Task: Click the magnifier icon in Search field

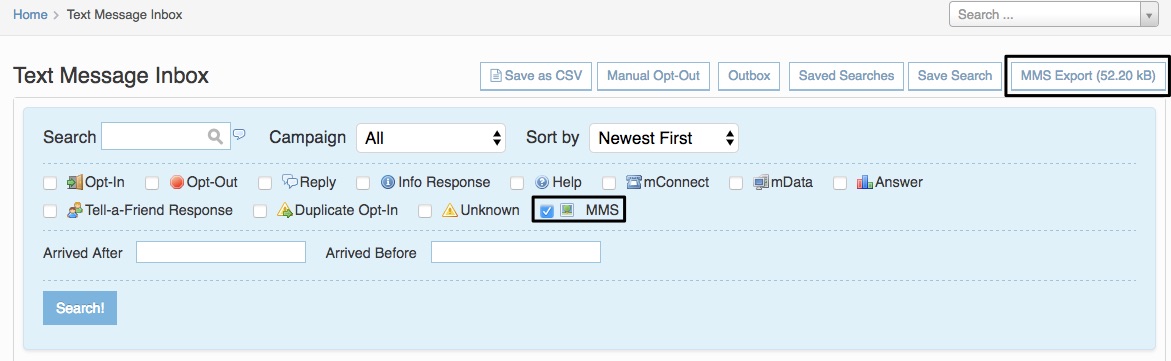Action: click(215, 136)
